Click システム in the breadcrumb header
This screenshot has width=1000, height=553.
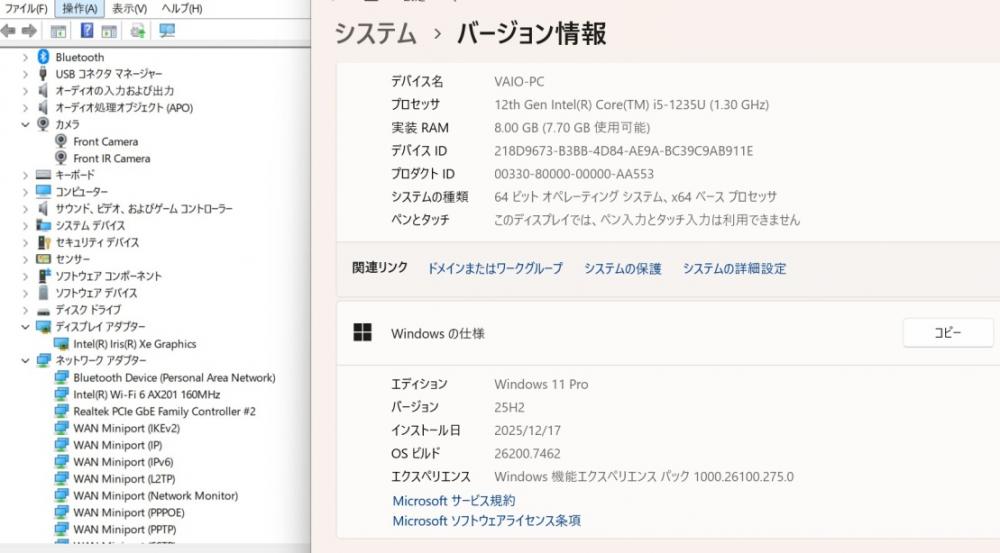[x=375, y=33]
